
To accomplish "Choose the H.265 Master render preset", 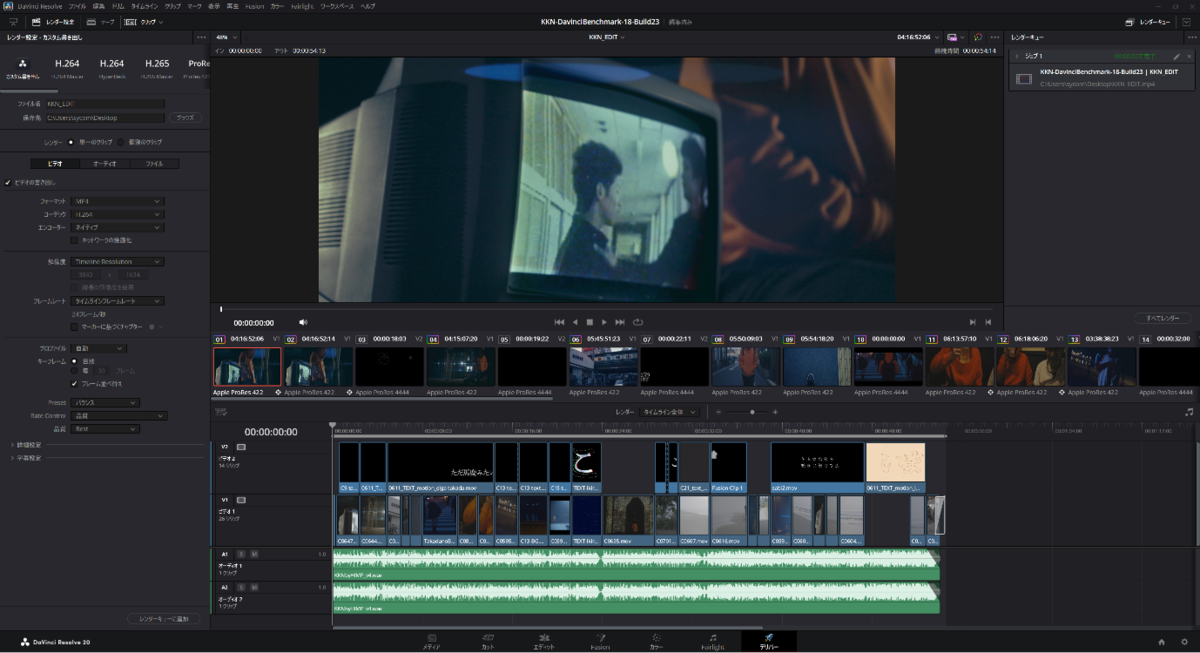I will (157, 68).
